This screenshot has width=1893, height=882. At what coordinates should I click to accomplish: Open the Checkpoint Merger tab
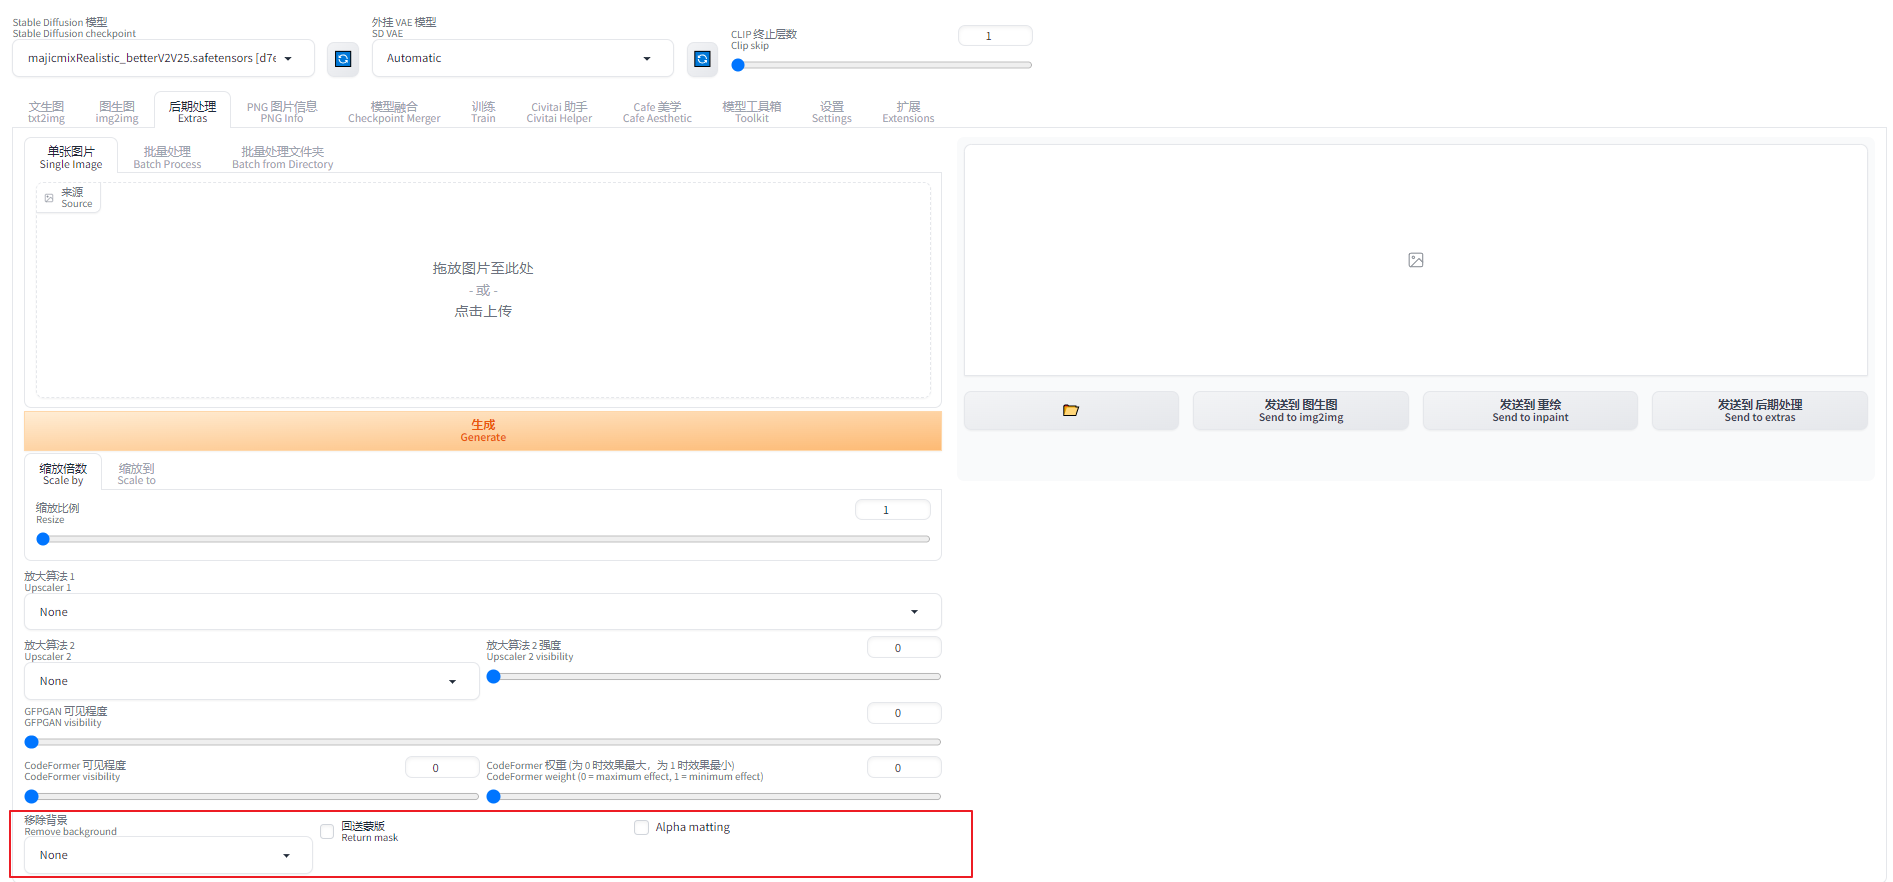[394, 111]
